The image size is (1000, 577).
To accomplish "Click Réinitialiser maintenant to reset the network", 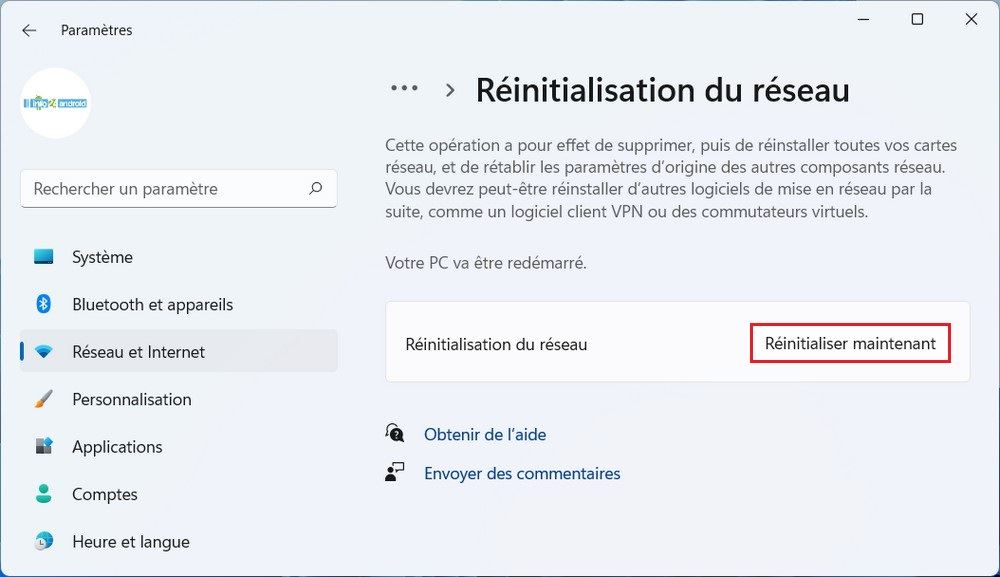I will [x=850, y=342].
